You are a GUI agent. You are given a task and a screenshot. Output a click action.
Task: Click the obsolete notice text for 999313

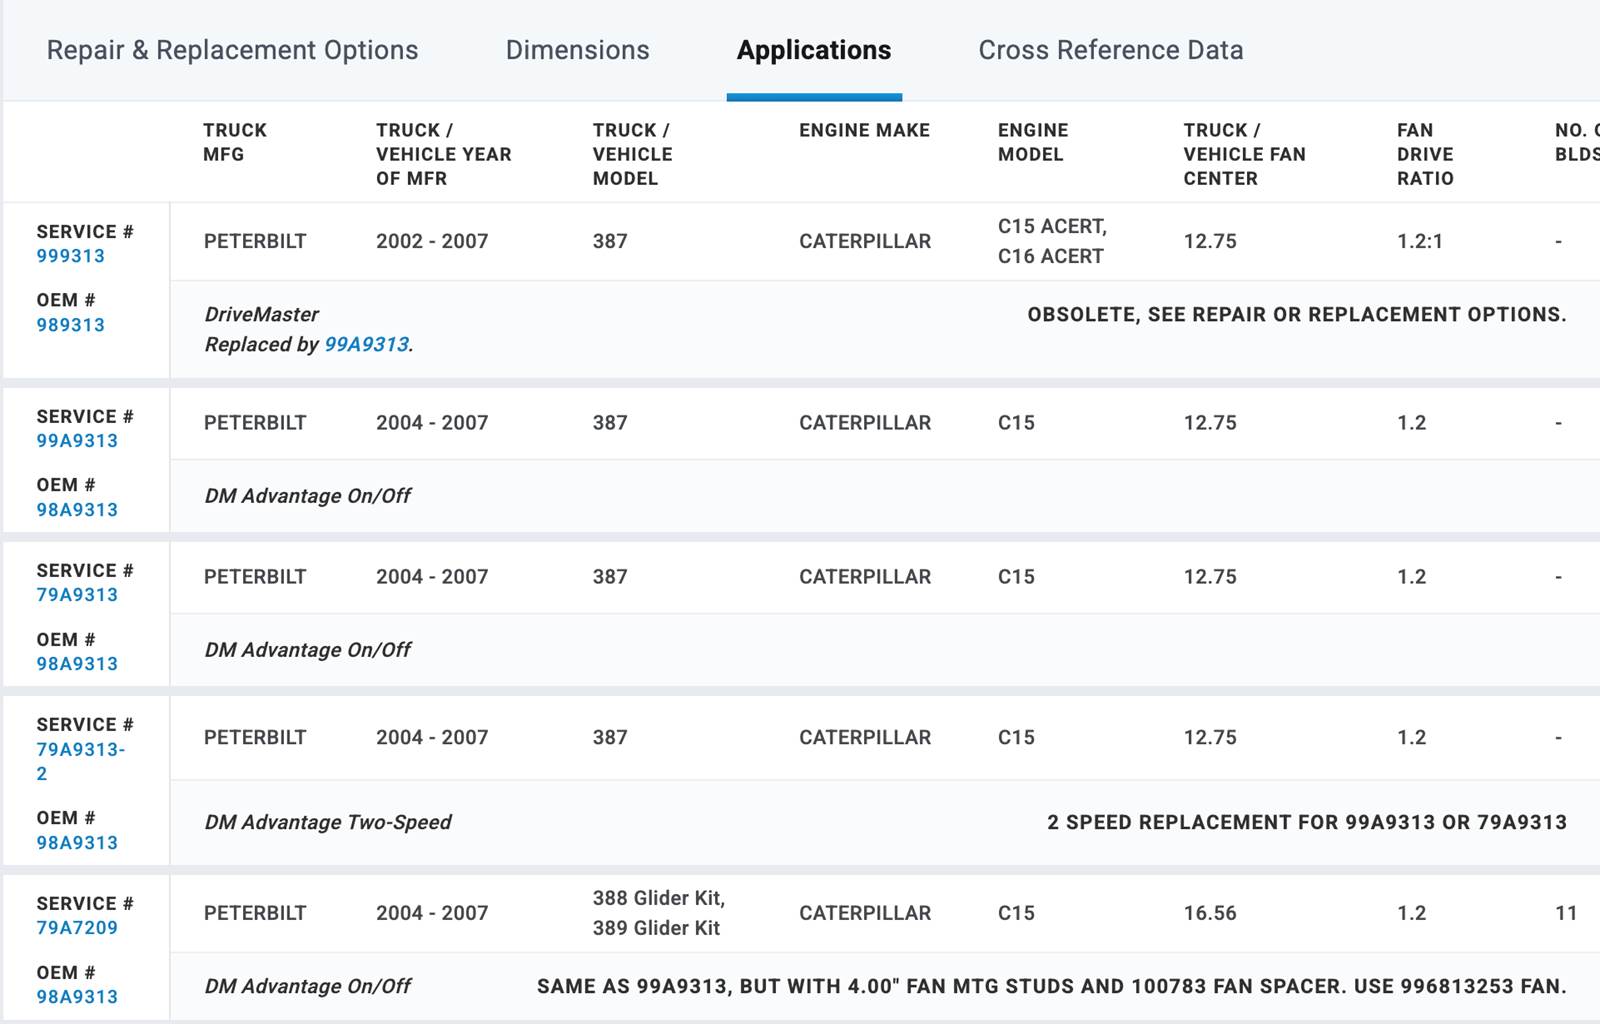1296,314
